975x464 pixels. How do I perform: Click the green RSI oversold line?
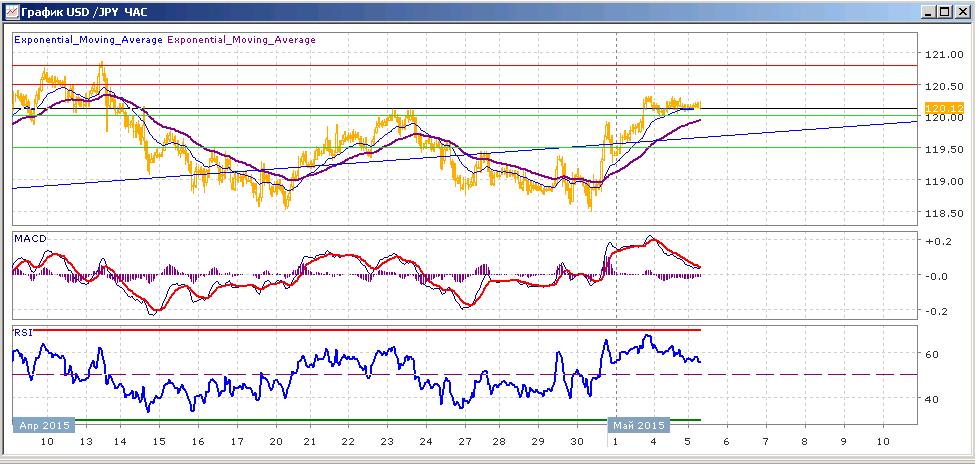(x=357, y=420)
